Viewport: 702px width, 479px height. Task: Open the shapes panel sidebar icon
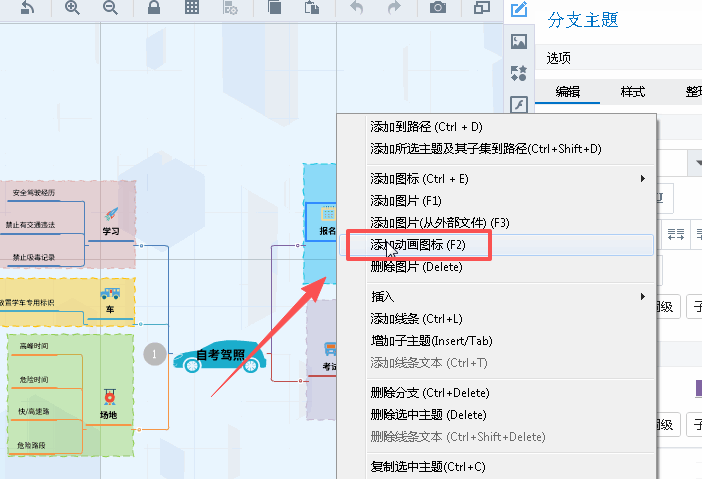(x=519, y=73)
